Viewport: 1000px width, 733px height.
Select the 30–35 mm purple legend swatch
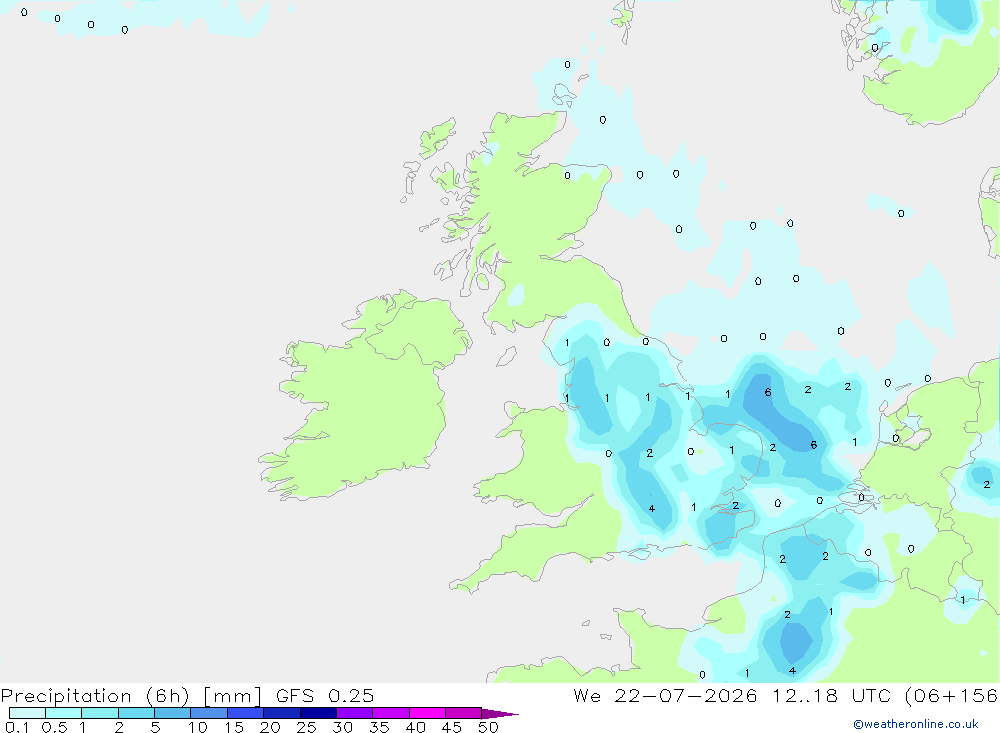pyautogui.click(x=355, y=713)
